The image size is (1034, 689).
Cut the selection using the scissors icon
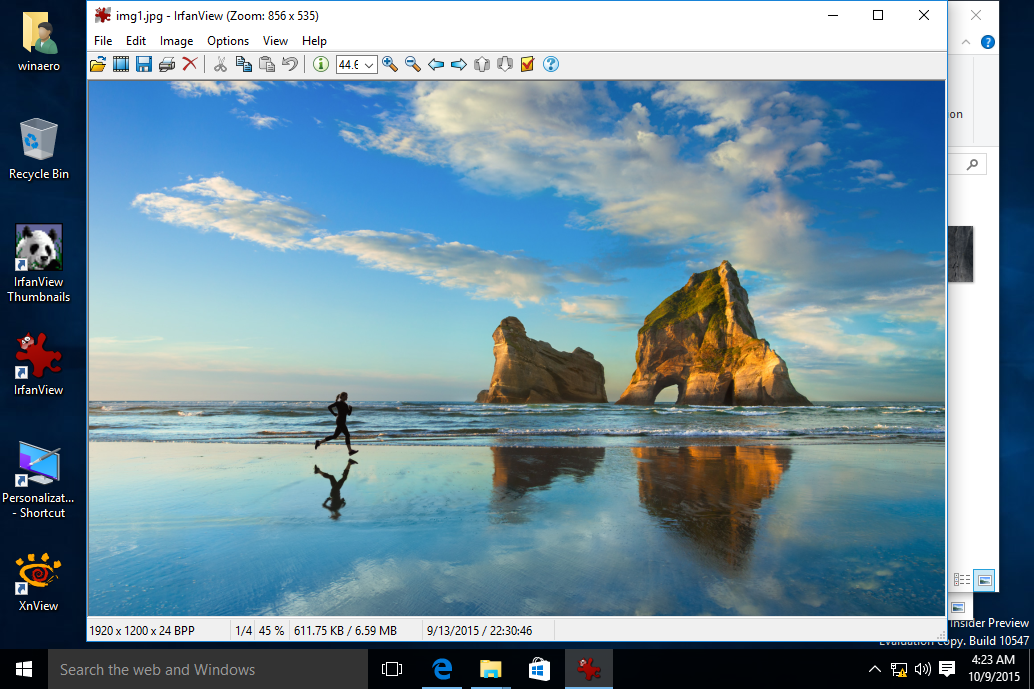[x=220, y=64]
